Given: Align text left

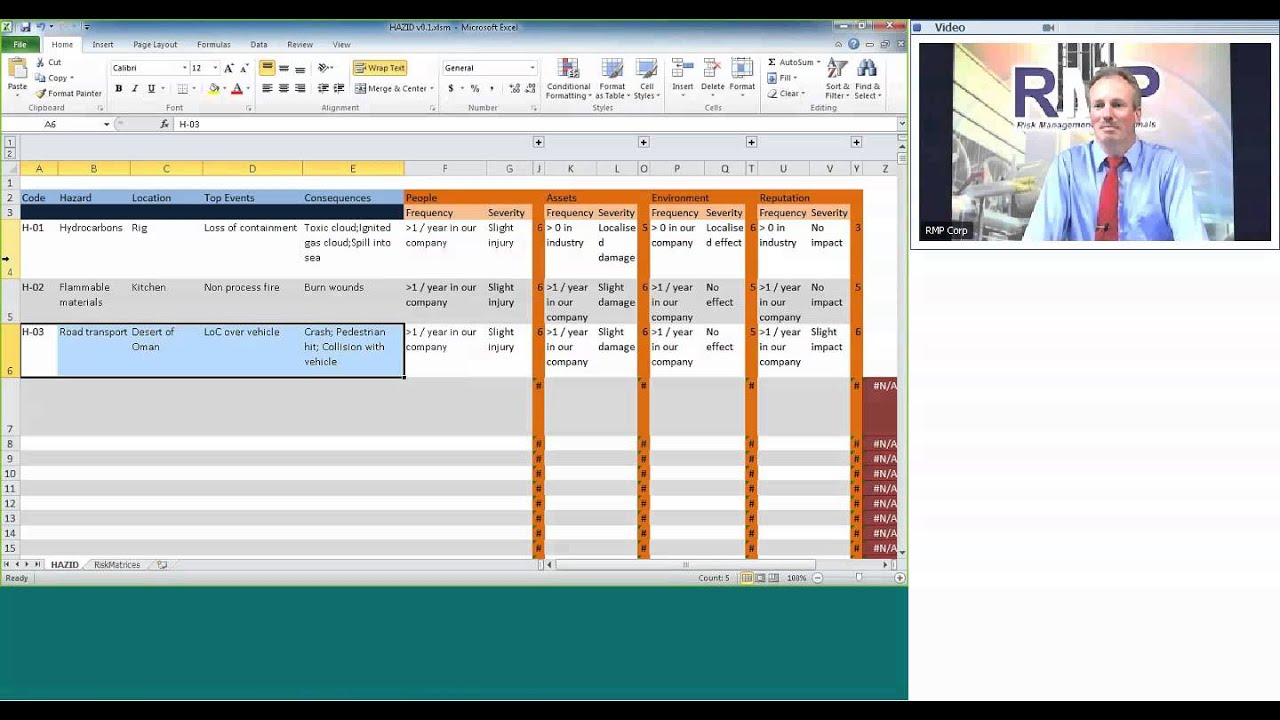Looking at the screenshot, I should point(267,89).
